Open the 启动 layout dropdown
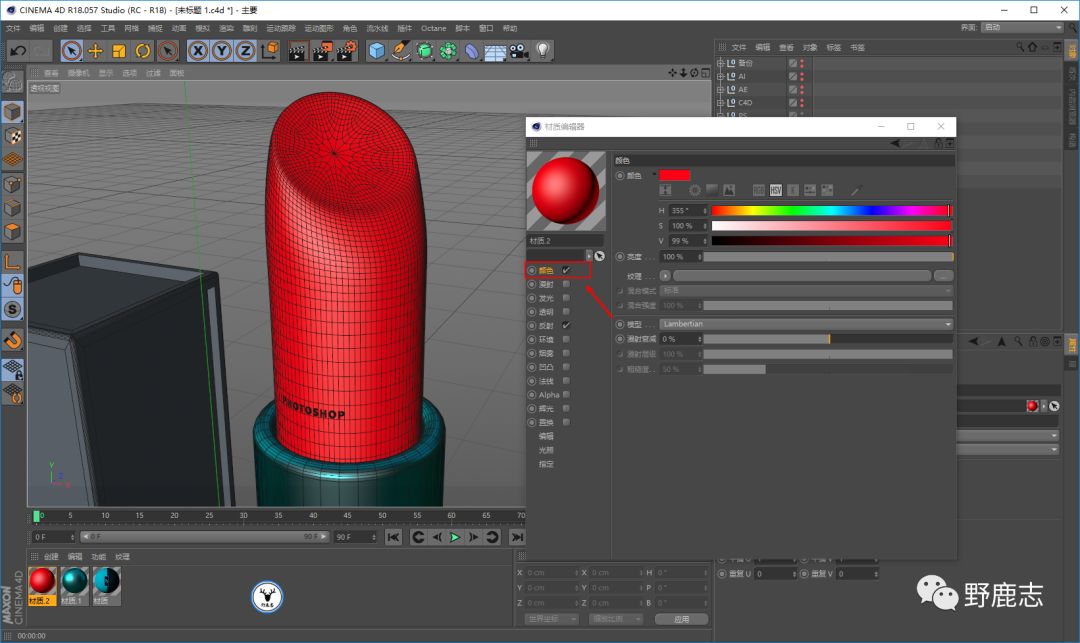Image resolution: width=1080 pixels, height=643 pixels. click(x=1021, y=27)
